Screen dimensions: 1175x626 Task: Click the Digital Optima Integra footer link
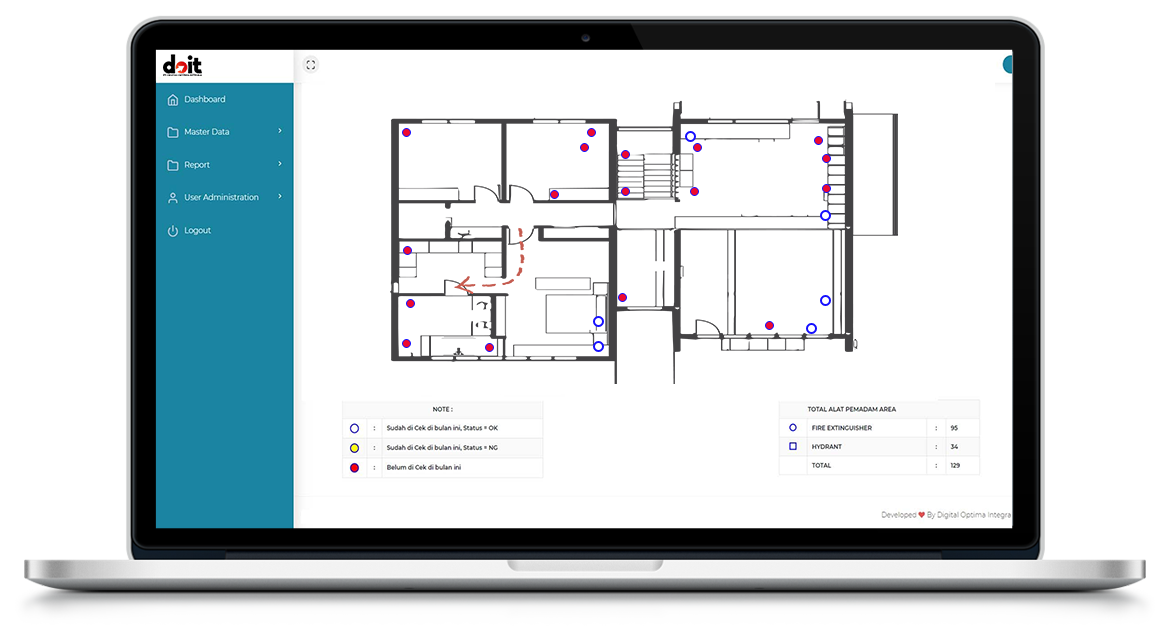973,515
